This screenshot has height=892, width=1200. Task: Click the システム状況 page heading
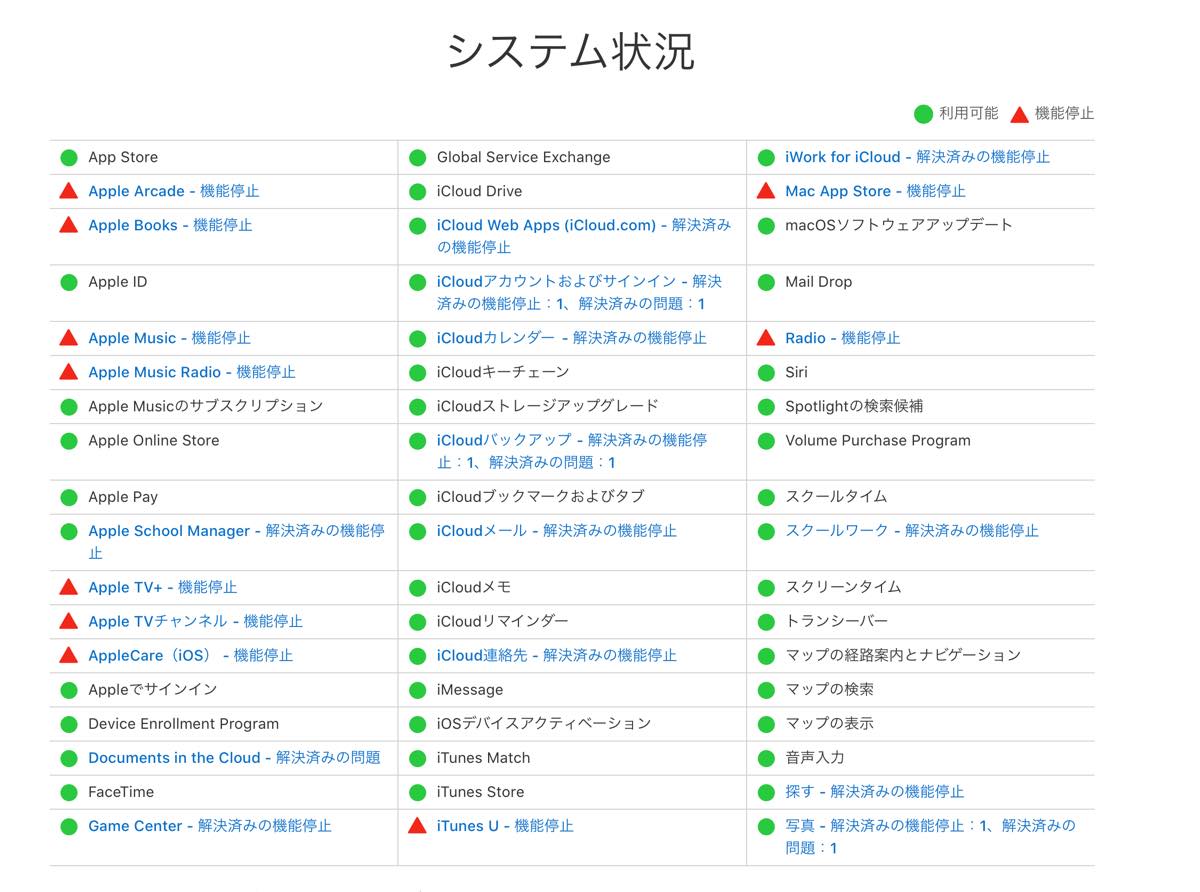point(571,51)
